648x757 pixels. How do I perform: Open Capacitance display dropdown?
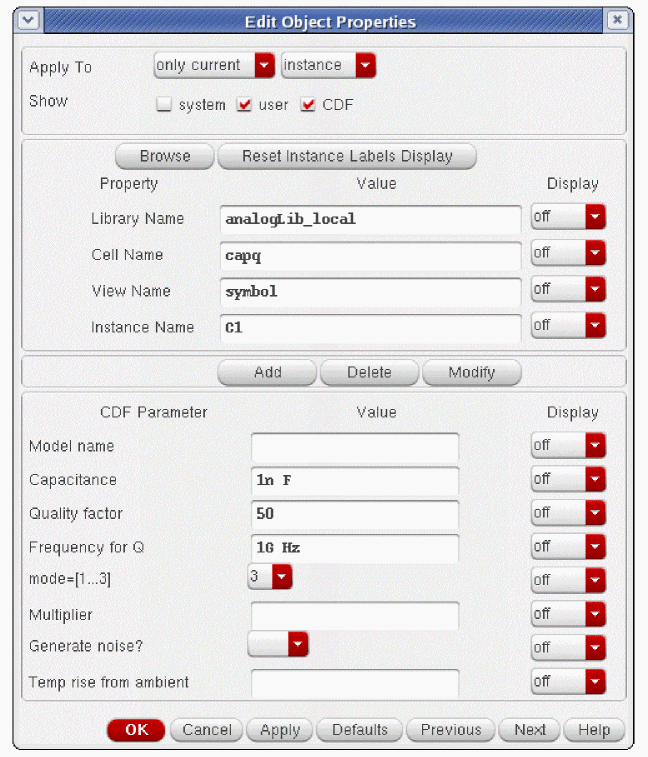click(568, 479)
